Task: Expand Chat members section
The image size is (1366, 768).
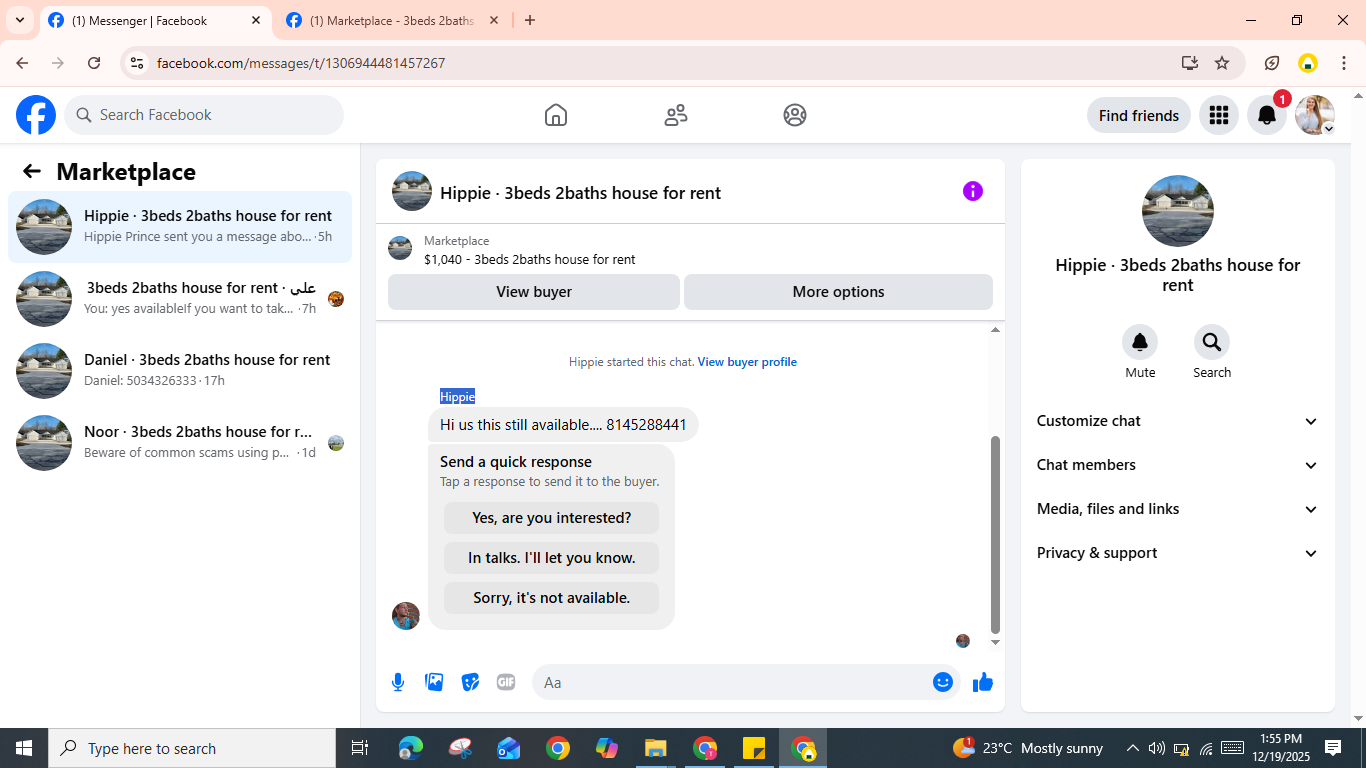Action: [1178, 465]
